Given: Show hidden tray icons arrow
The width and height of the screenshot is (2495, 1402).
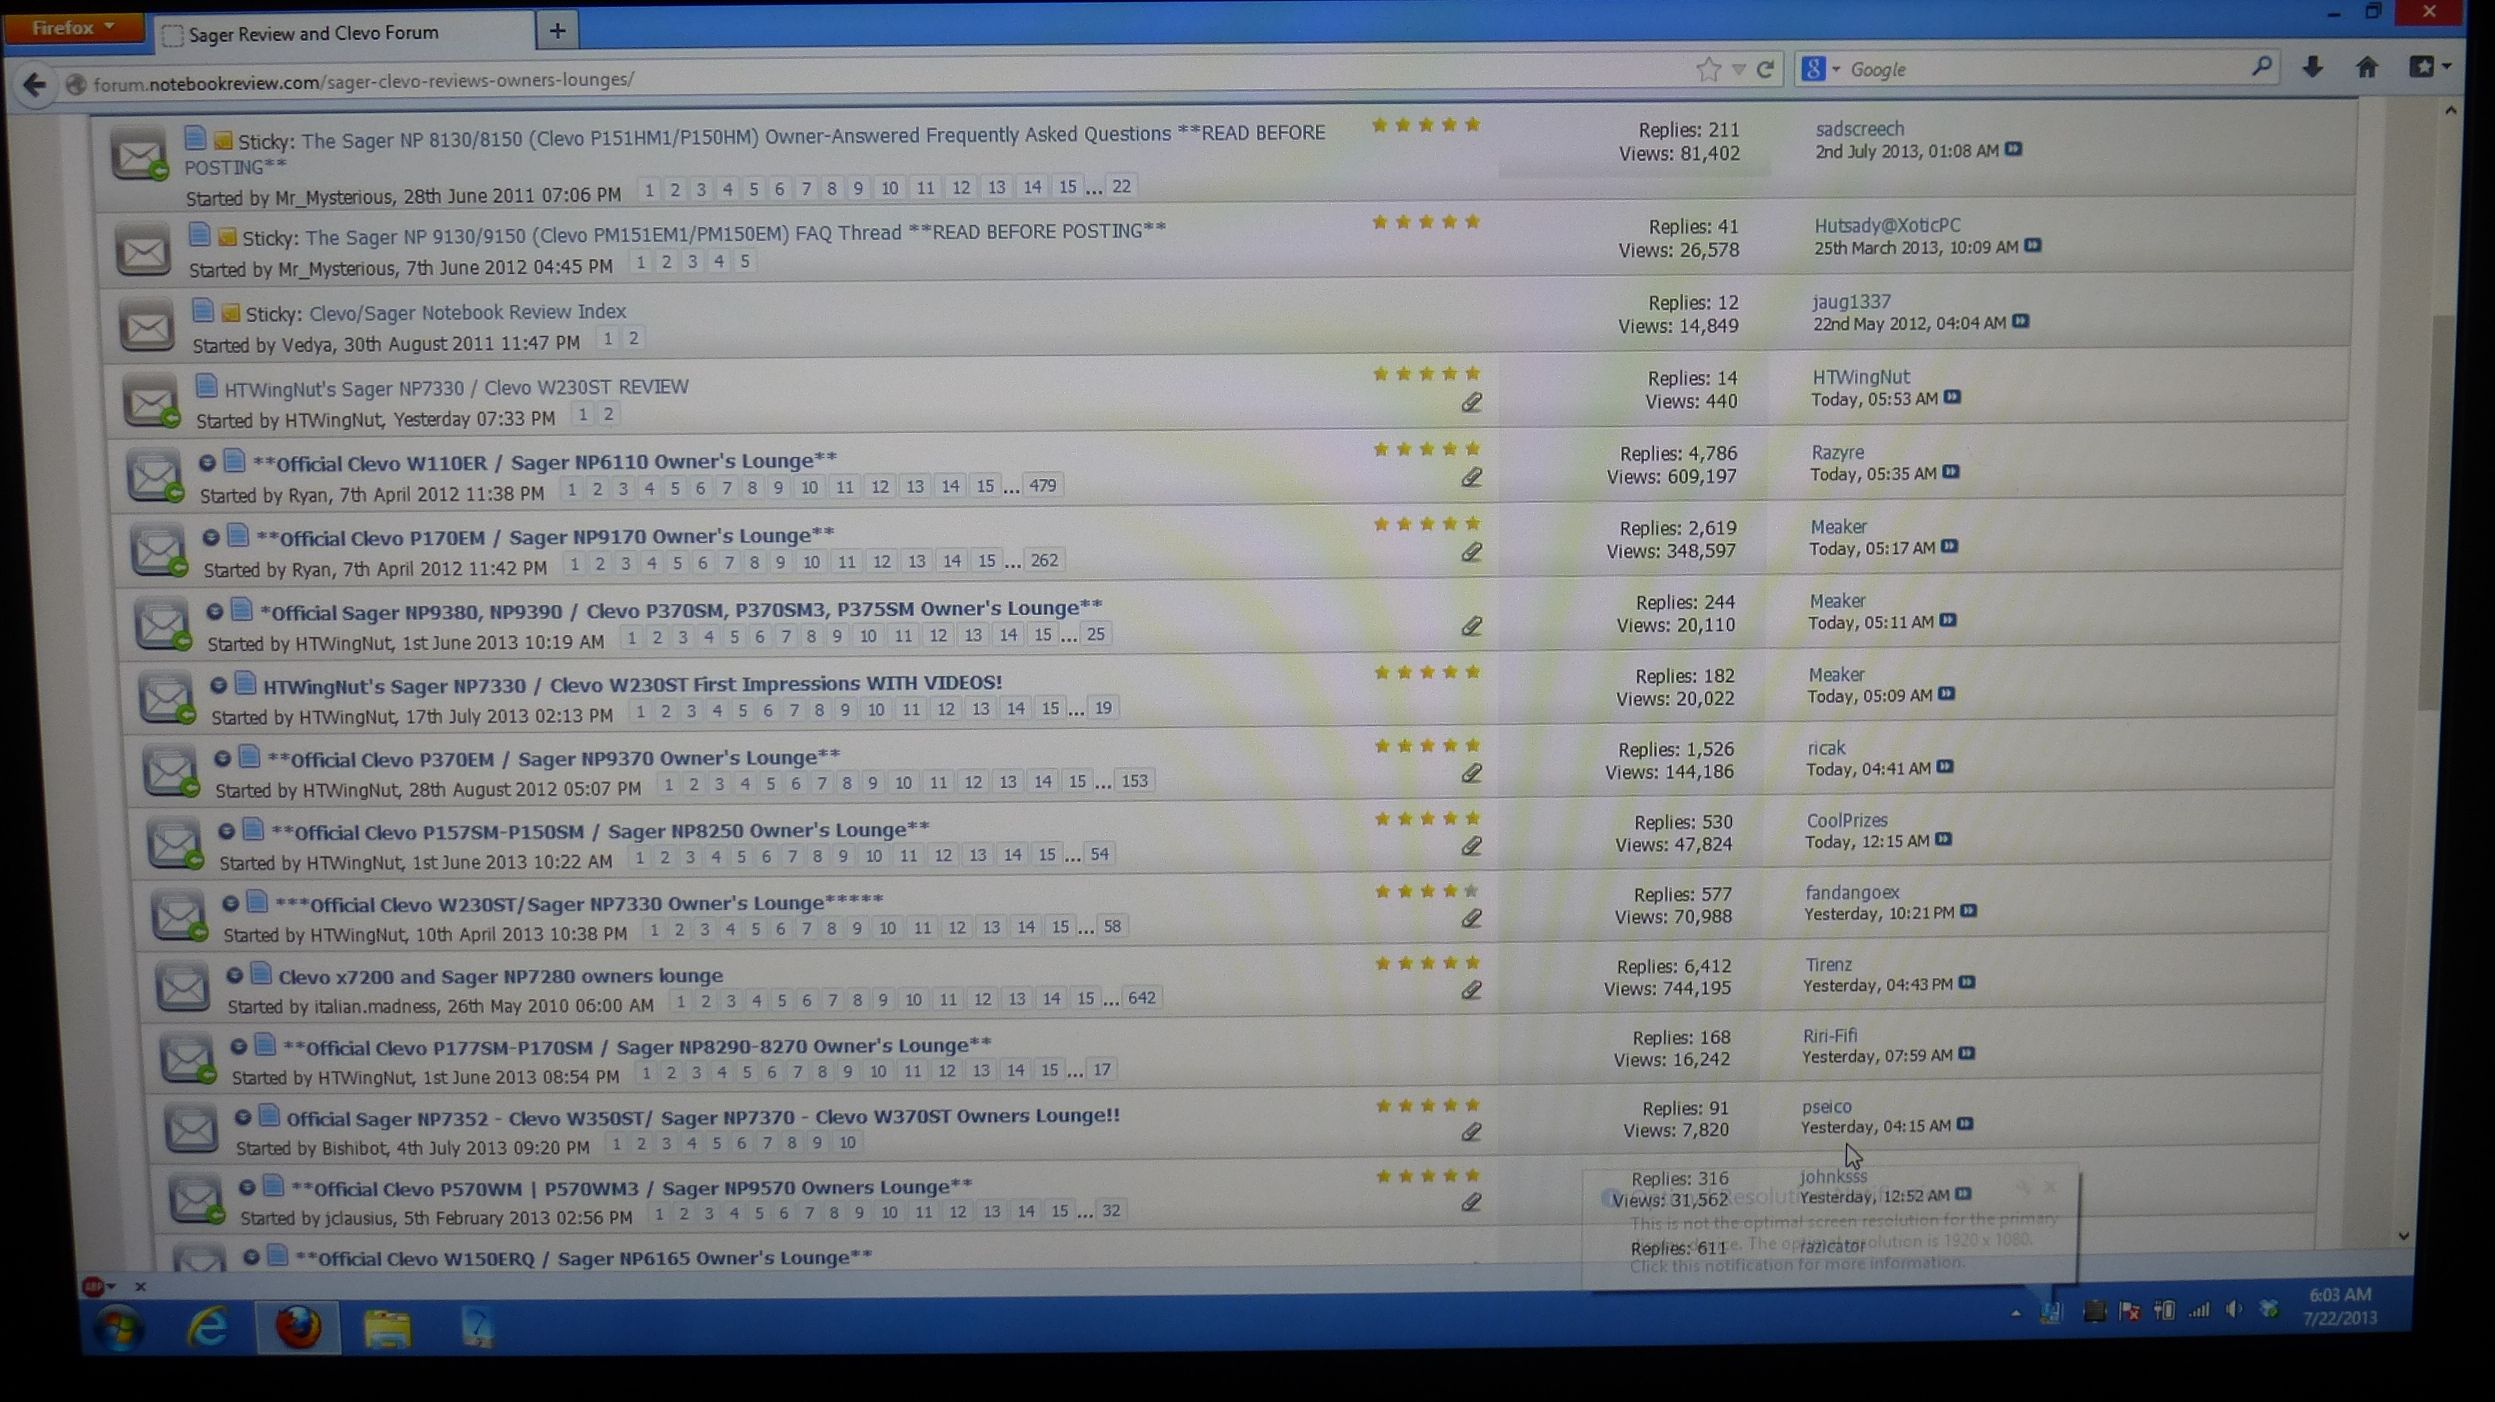Looking at the screenshot, I should [x=2015, y=1313].
